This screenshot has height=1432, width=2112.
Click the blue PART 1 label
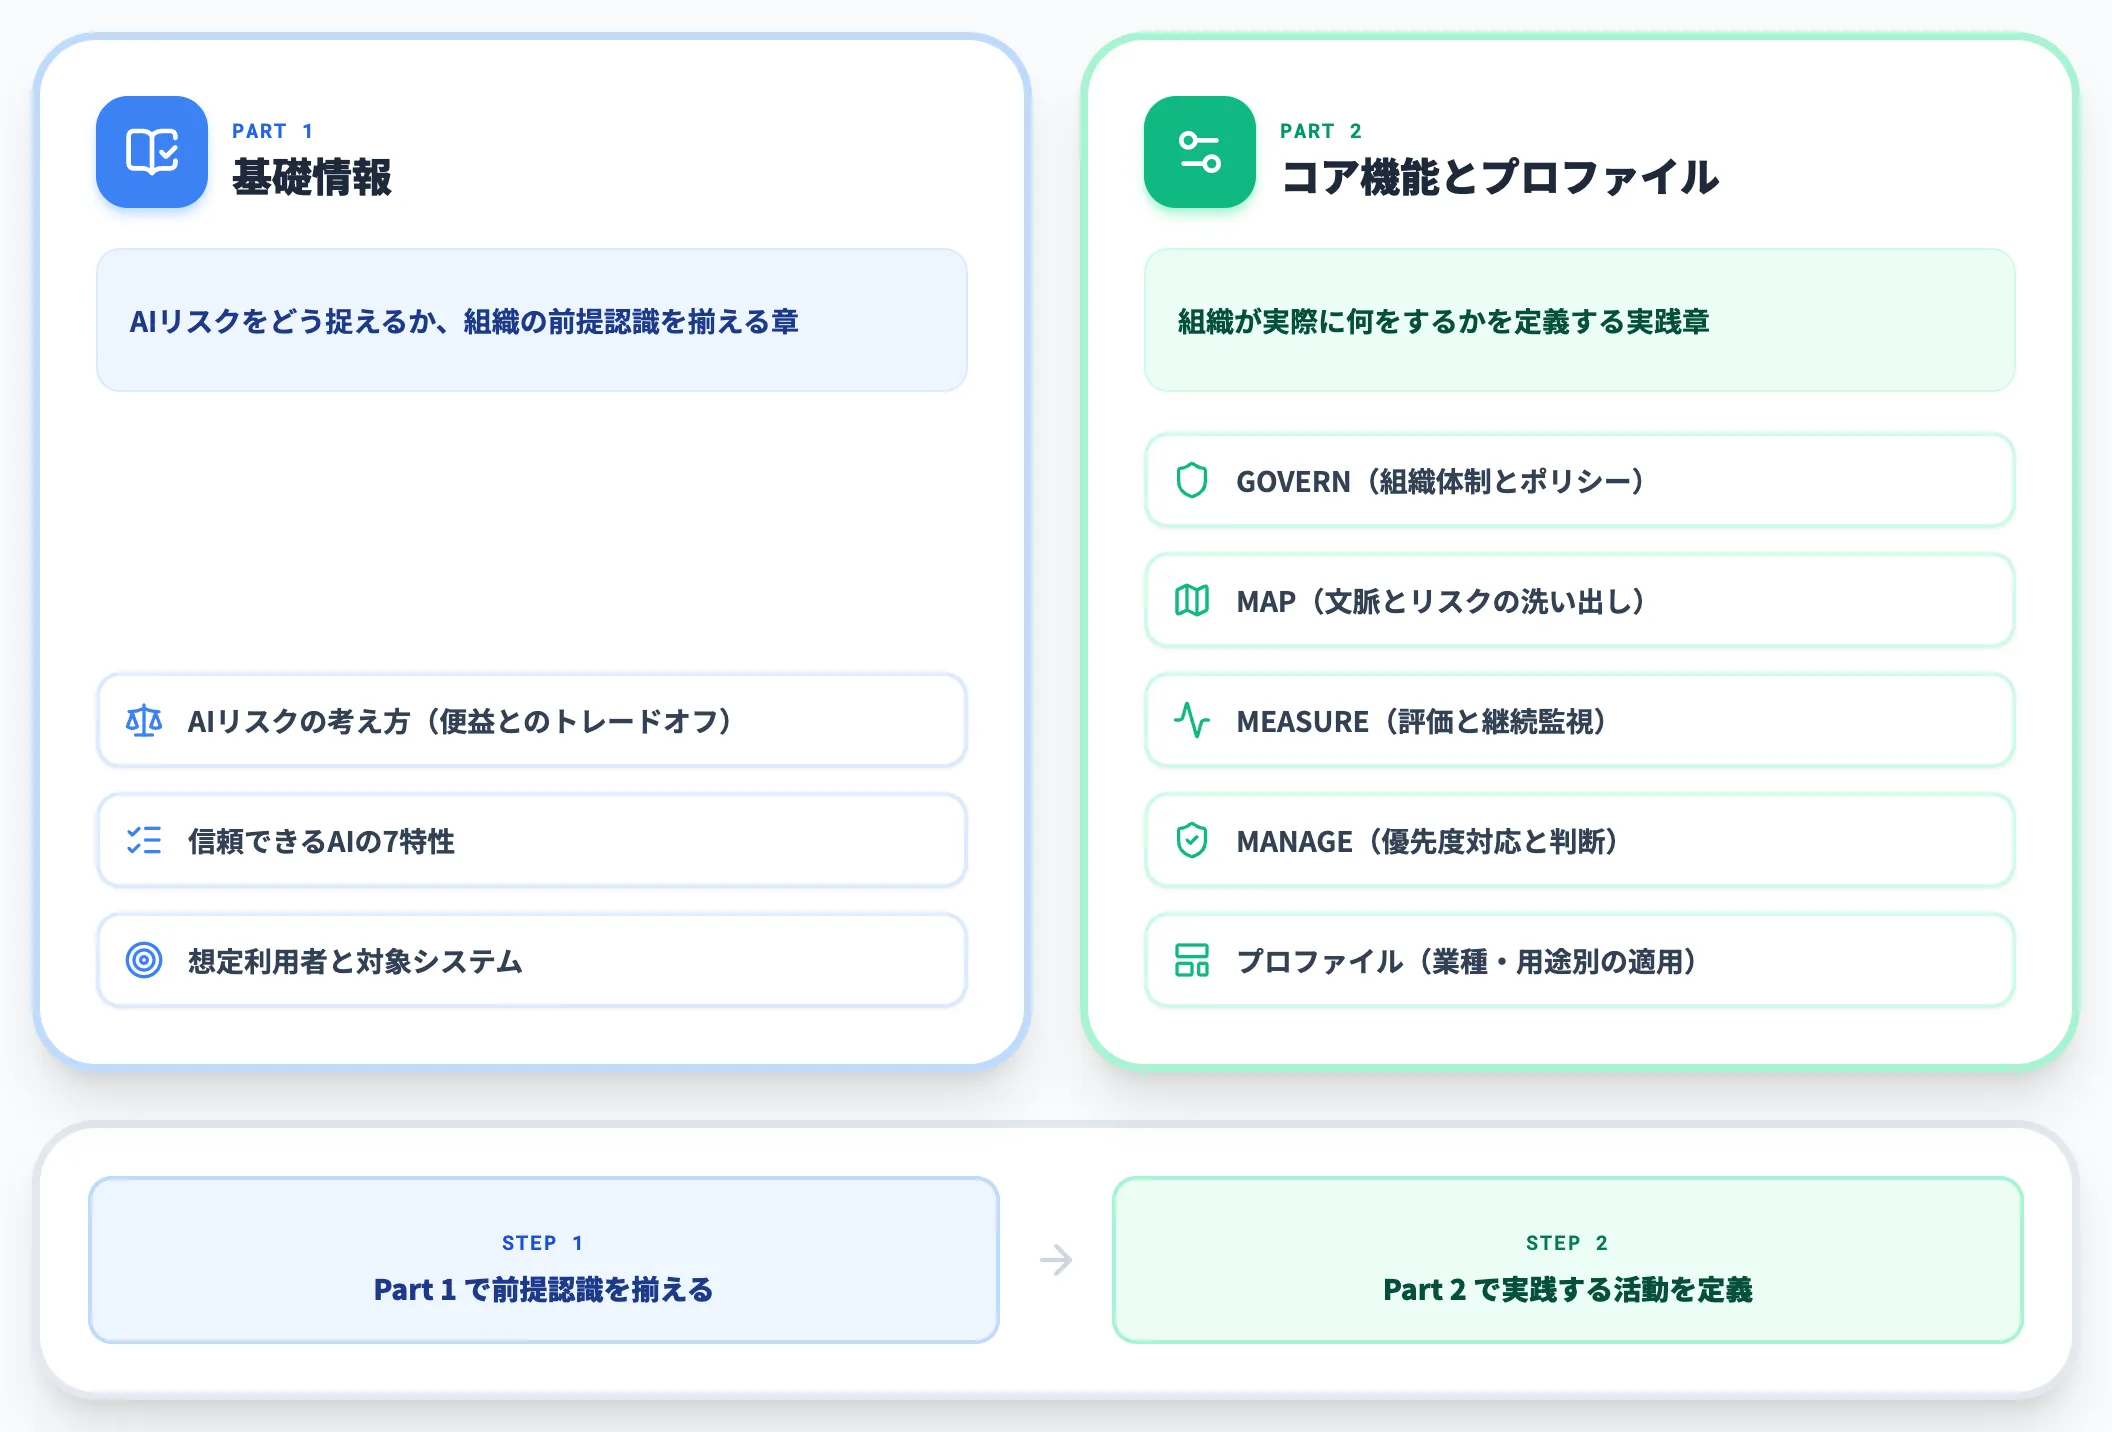(273, 131)
